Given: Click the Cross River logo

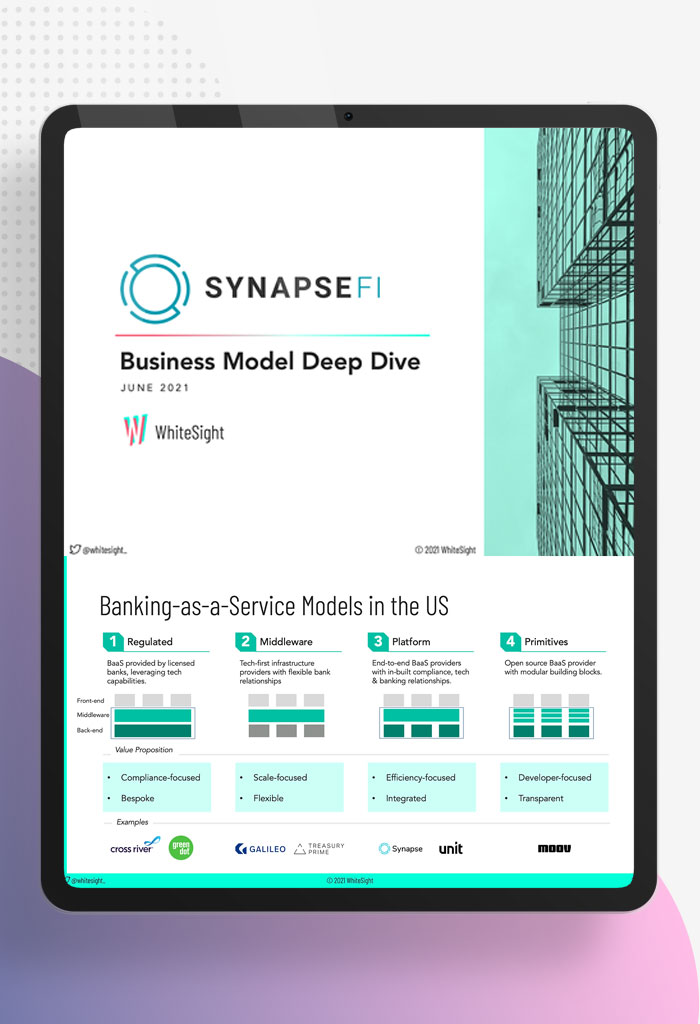Looking at the screenshot, I should 135,846.
